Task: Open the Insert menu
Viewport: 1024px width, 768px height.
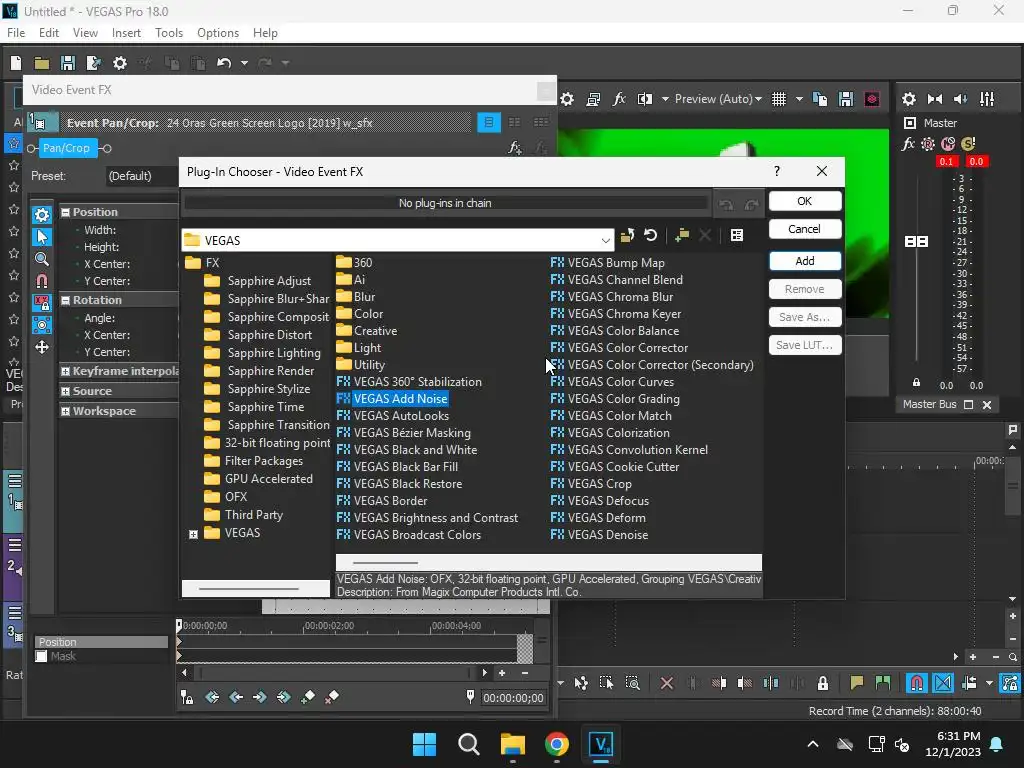Action: pyautogui.click(x=126, y=33)
